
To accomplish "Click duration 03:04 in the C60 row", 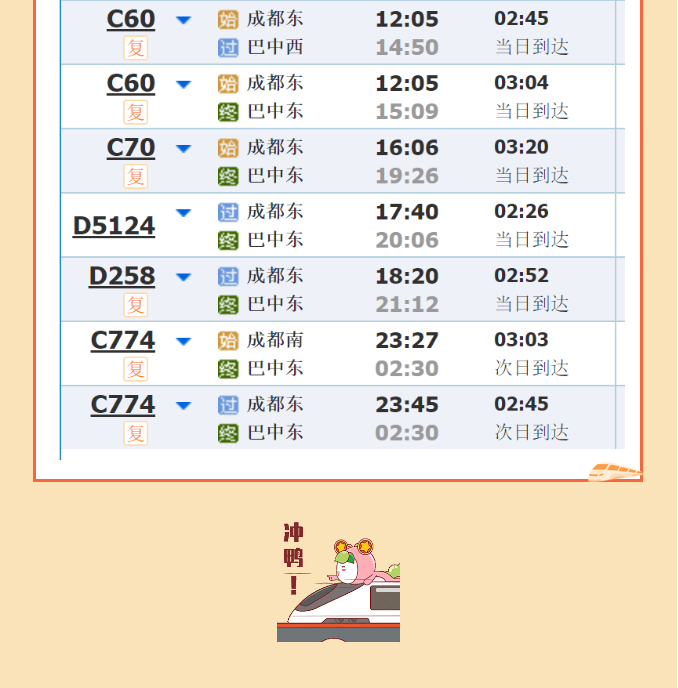I will pyautogui.click(x=521, y=82).
